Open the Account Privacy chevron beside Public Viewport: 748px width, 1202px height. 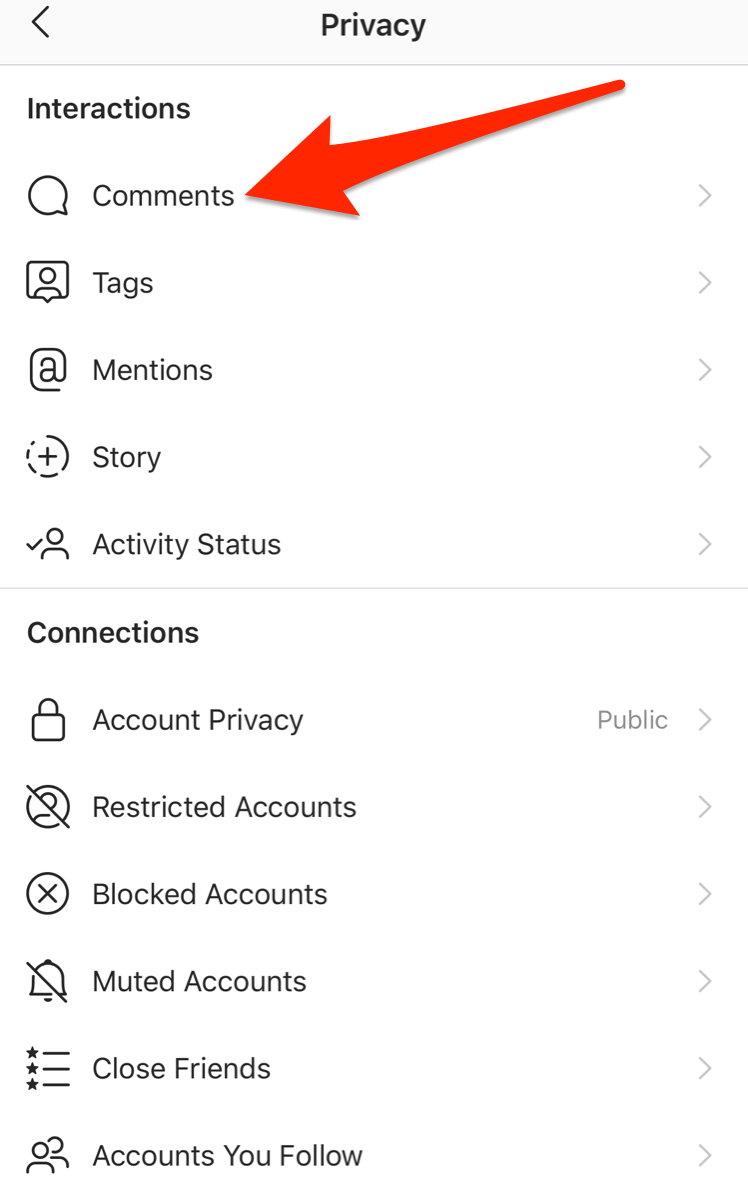click(705, 720)
